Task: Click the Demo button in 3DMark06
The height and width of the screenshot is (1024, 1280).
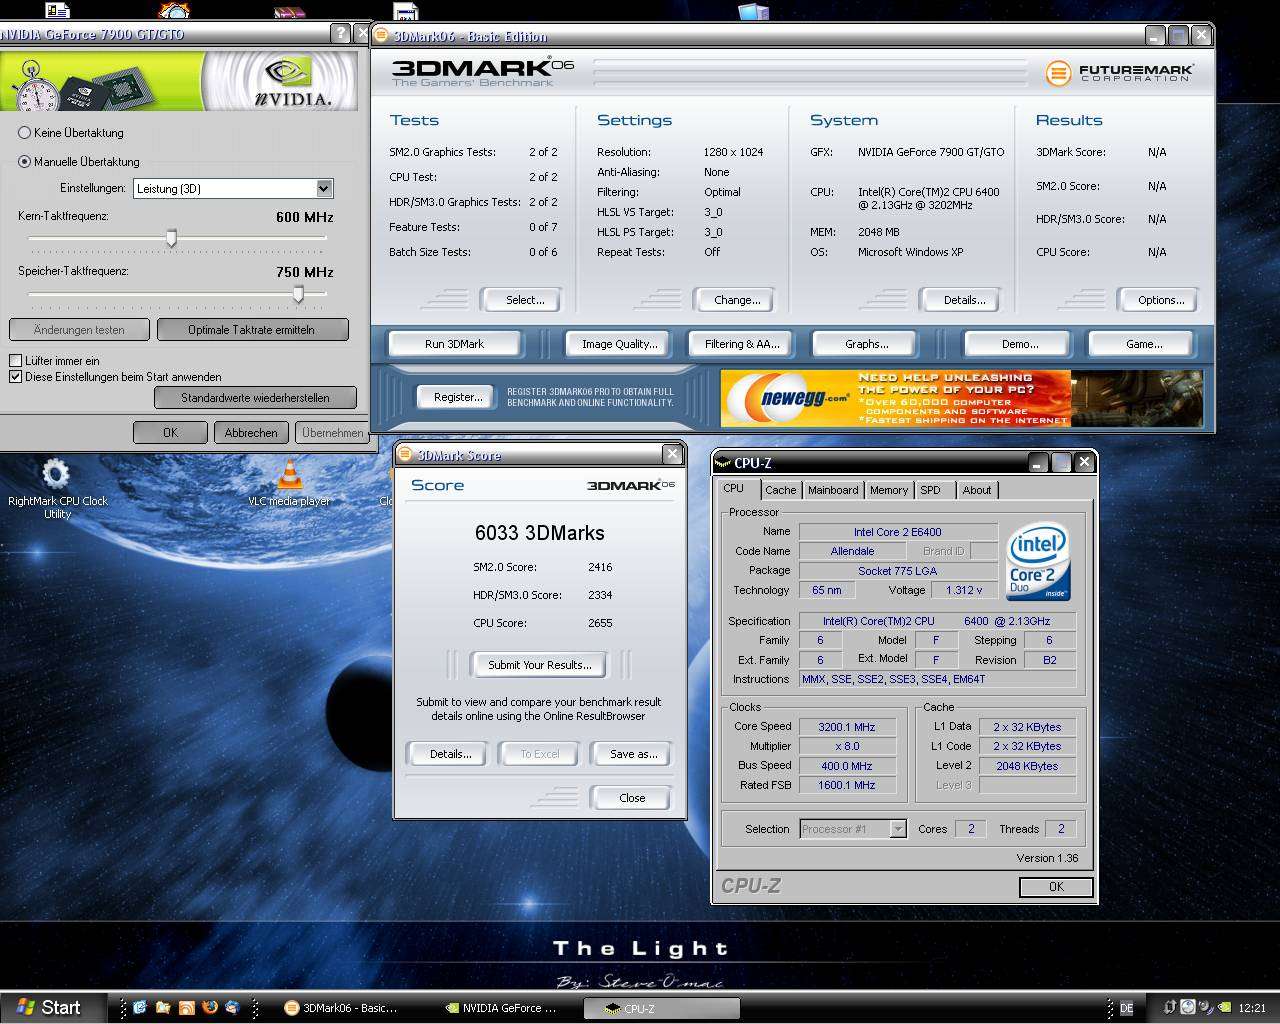Action: pyautogui.click(x=1019, y=344)
